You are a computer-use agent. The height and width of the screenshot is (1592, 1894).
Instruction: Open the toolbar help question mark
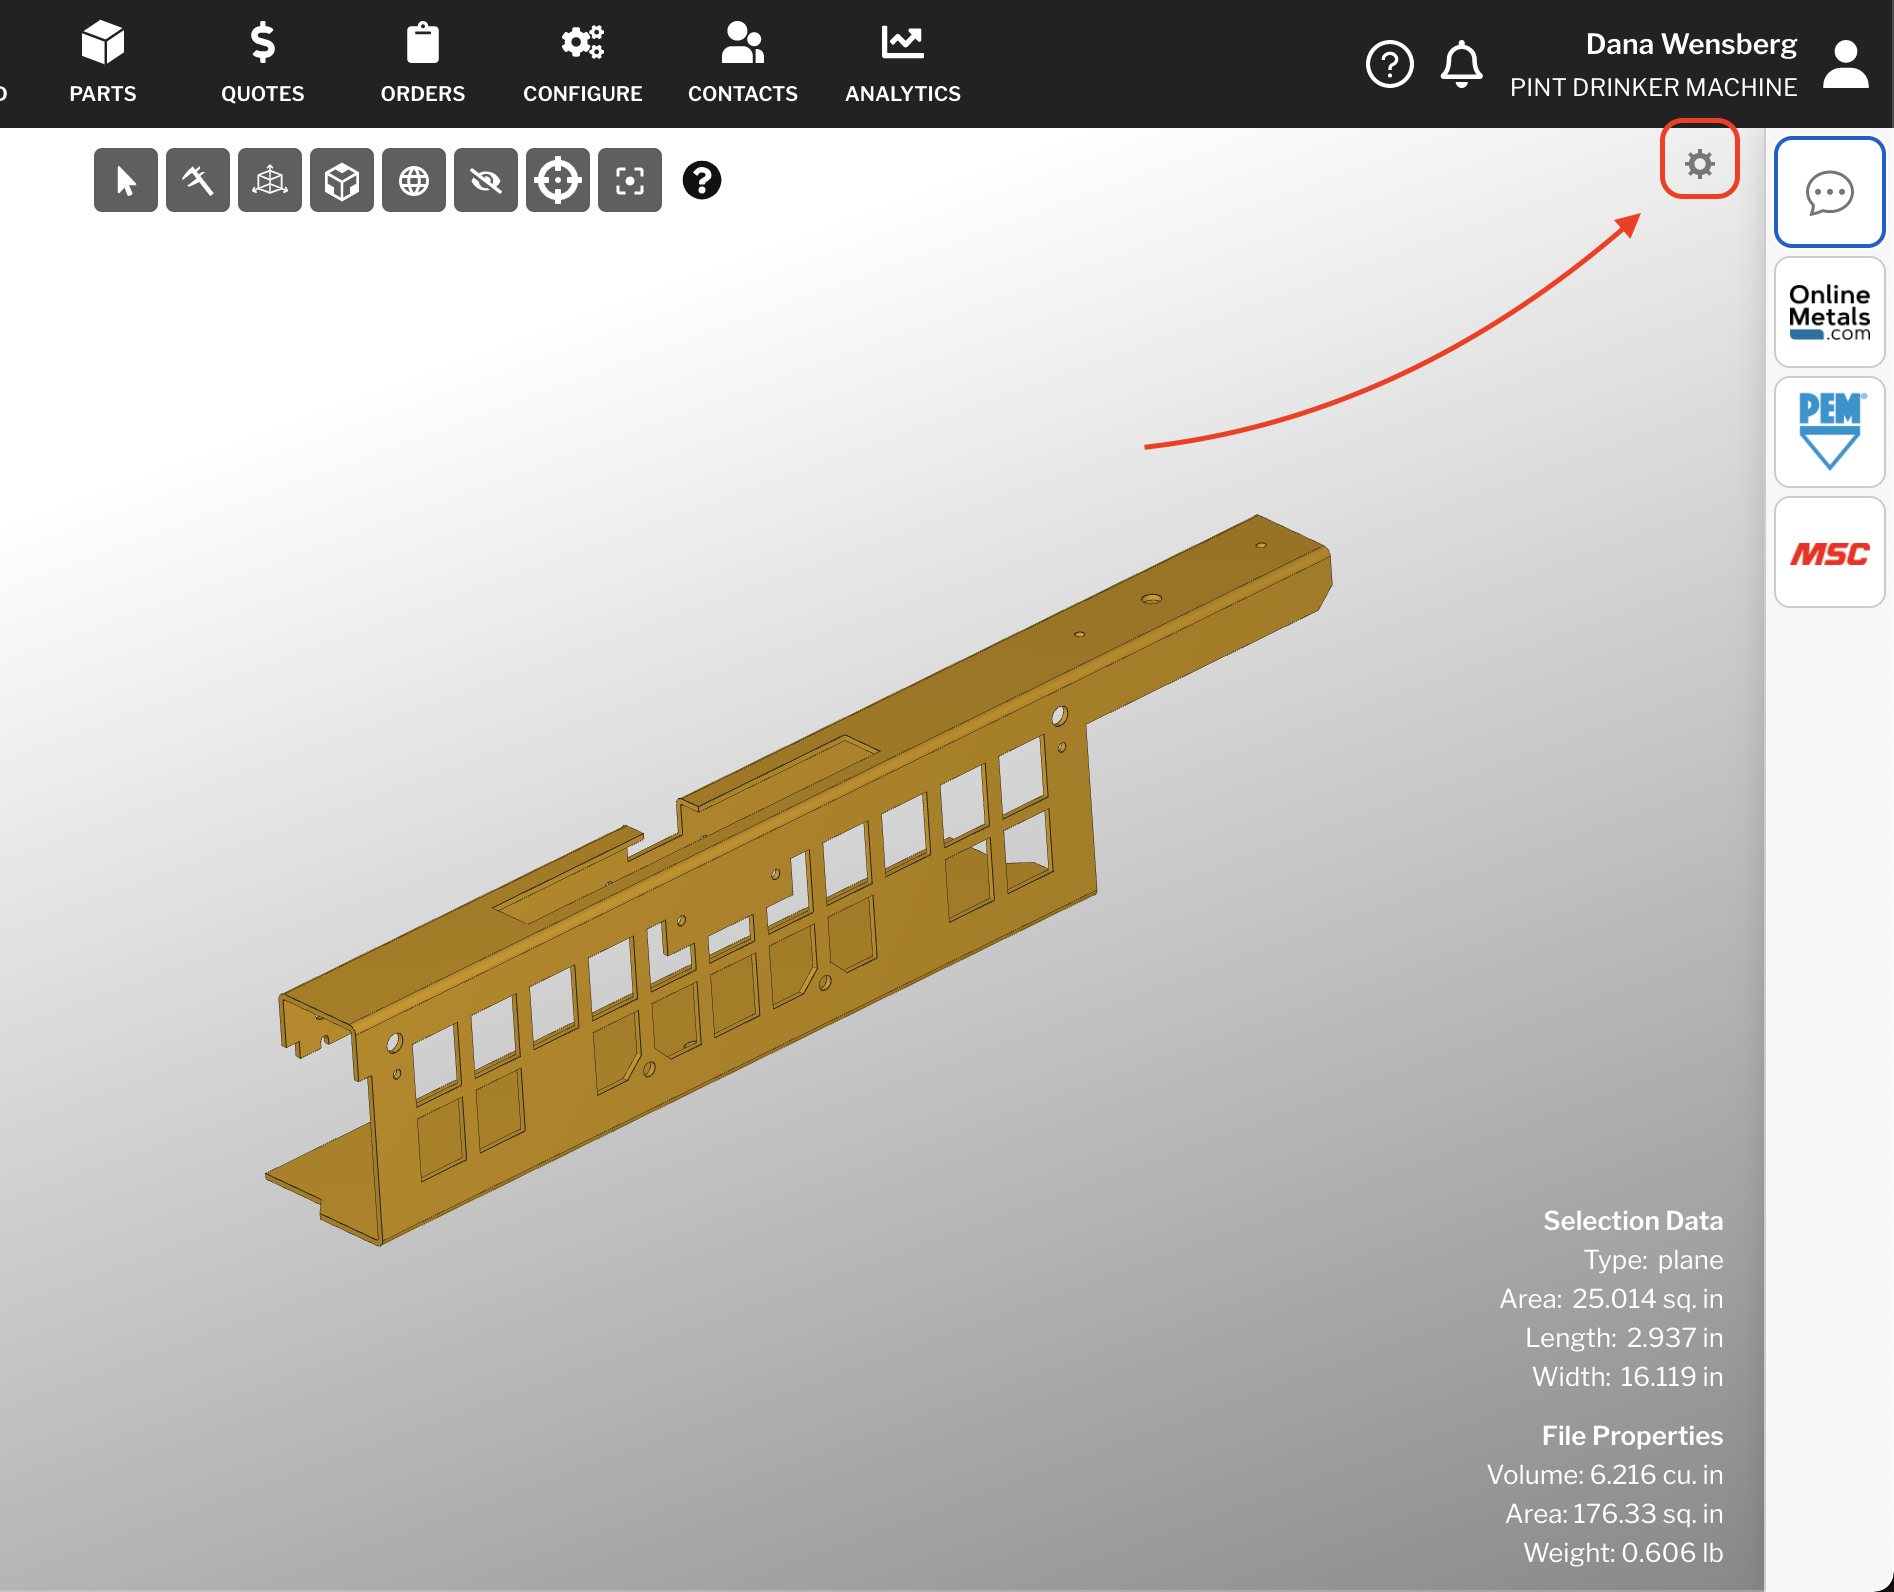pos(701,180)
